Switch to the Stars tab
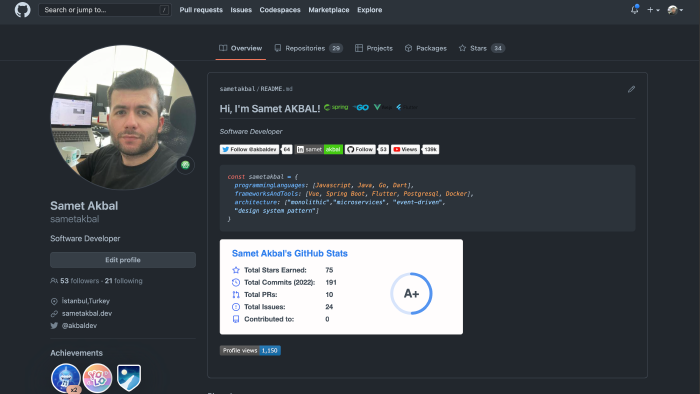This screenshot has width=700, height=394. (482, 48)
